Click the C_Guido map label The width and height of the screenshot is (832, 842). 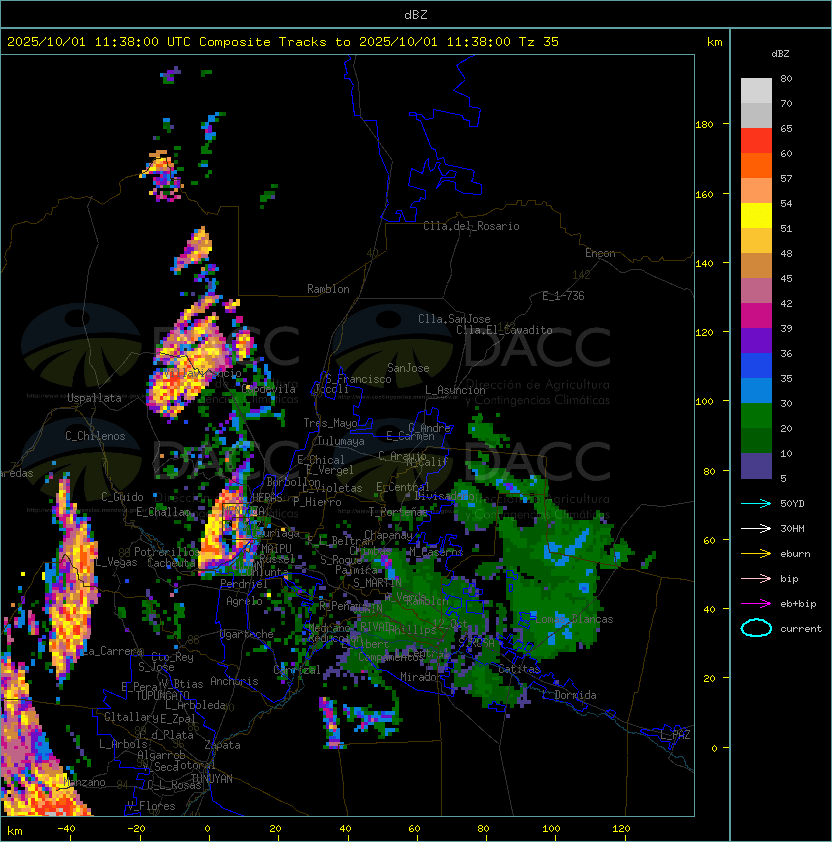122,497
